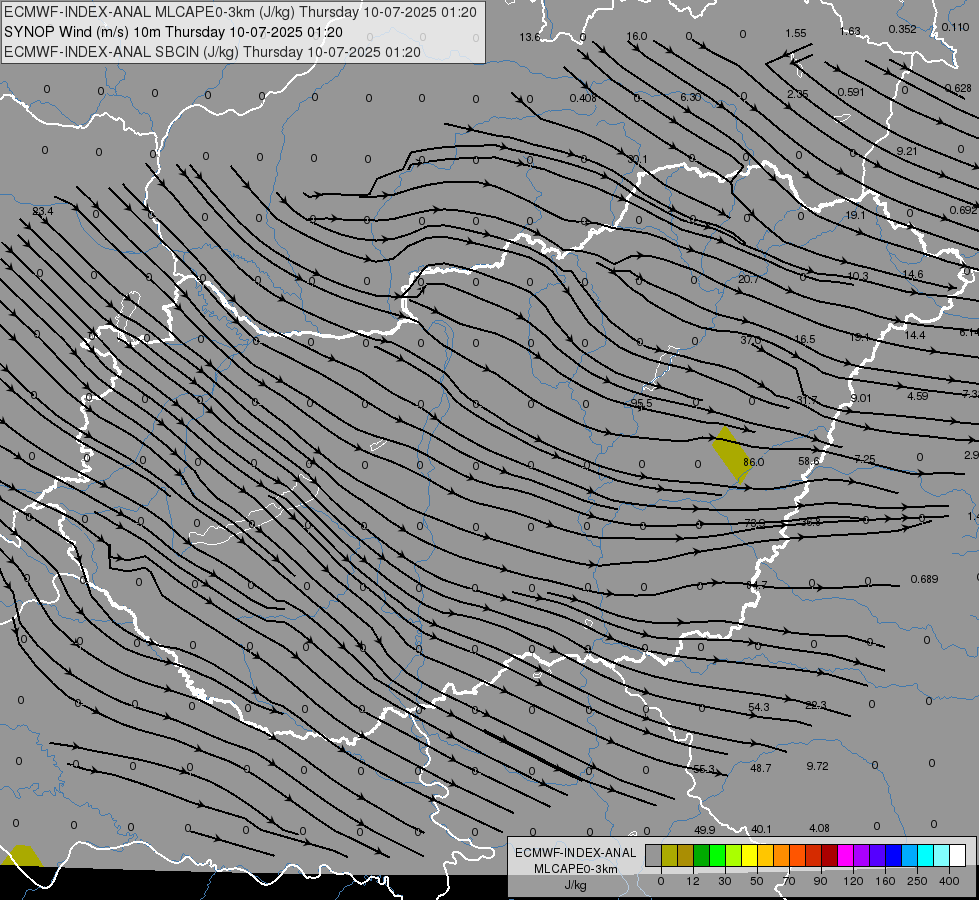Viewport: 979px width, 900px height.
Task: Click the legend tick label 12
Action: [x=693, y=881]
